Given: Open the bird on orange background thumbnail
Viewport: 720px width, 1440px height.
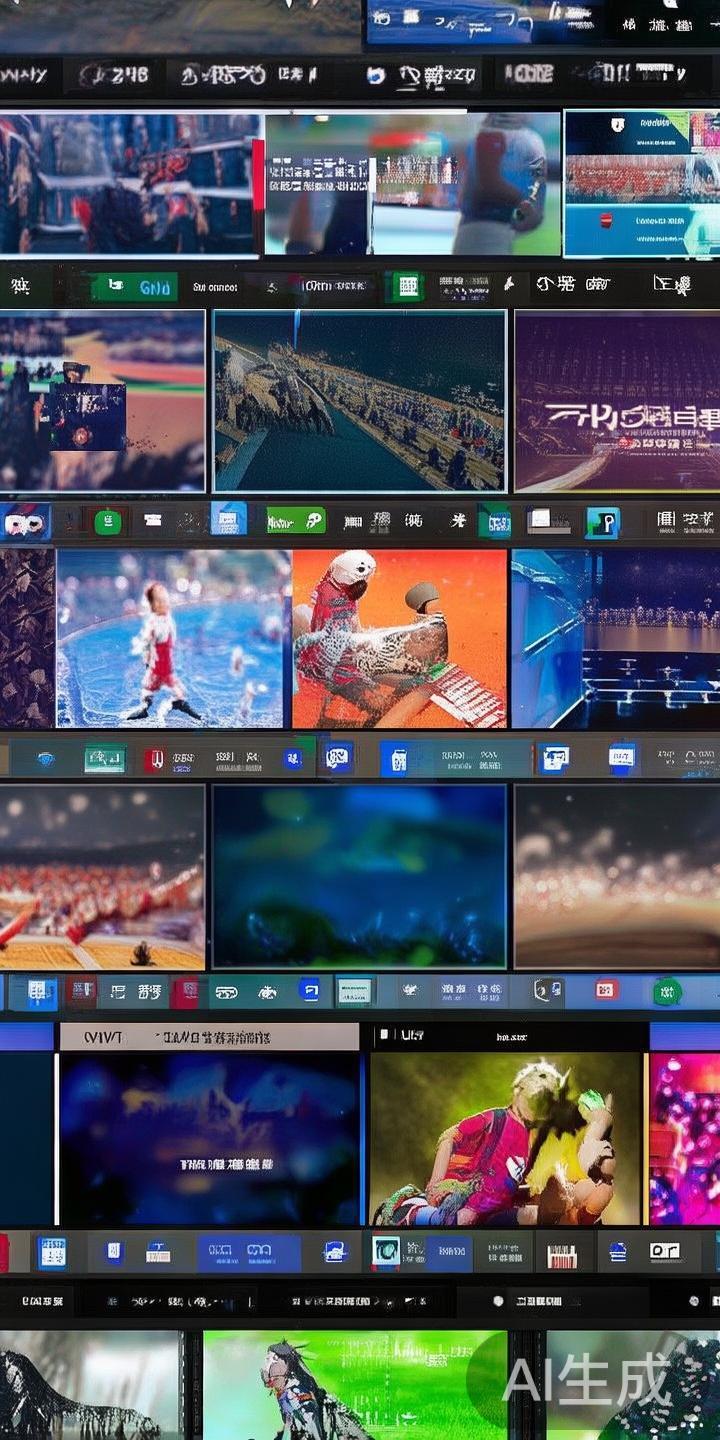Looking at the screenshot, I should tap(399, 638).
